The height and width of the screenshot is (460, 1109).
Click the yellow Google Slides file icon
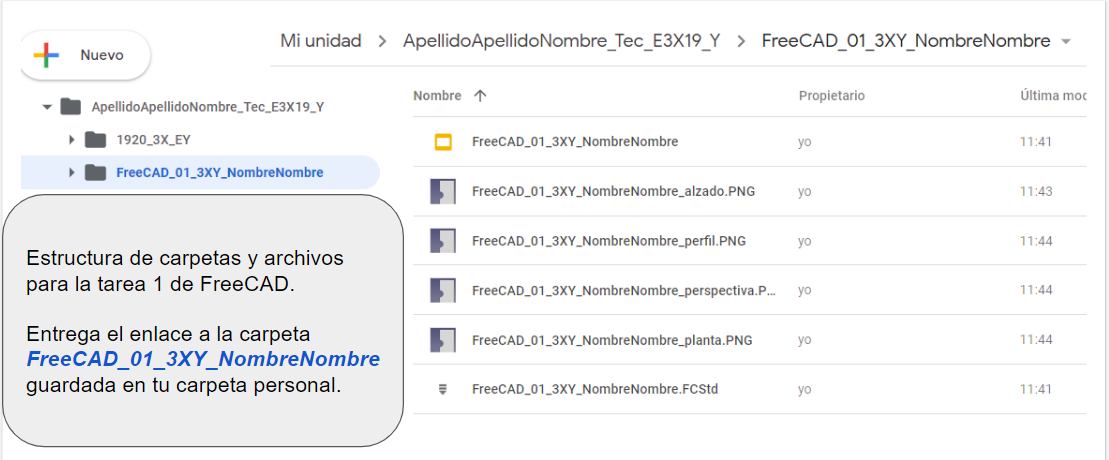click(x=443, y=142)
